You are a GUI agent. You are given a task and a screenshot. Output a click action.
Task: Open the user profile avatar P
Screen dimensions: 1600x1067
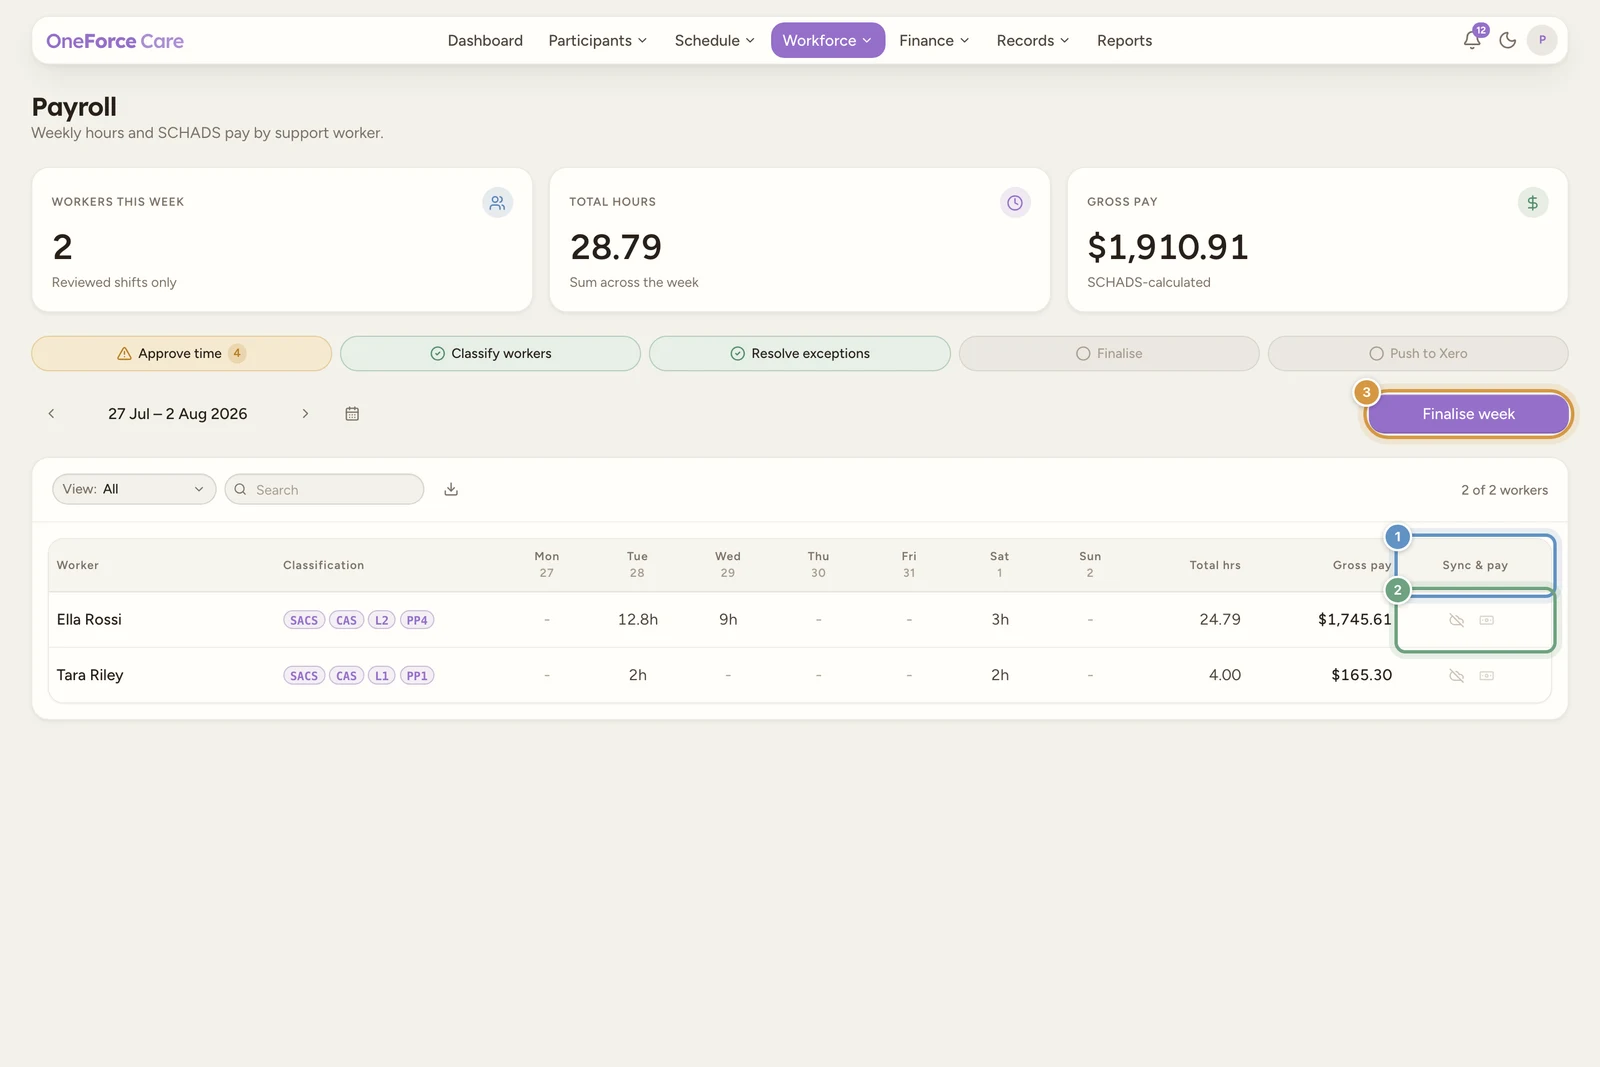pos(1542,41)
